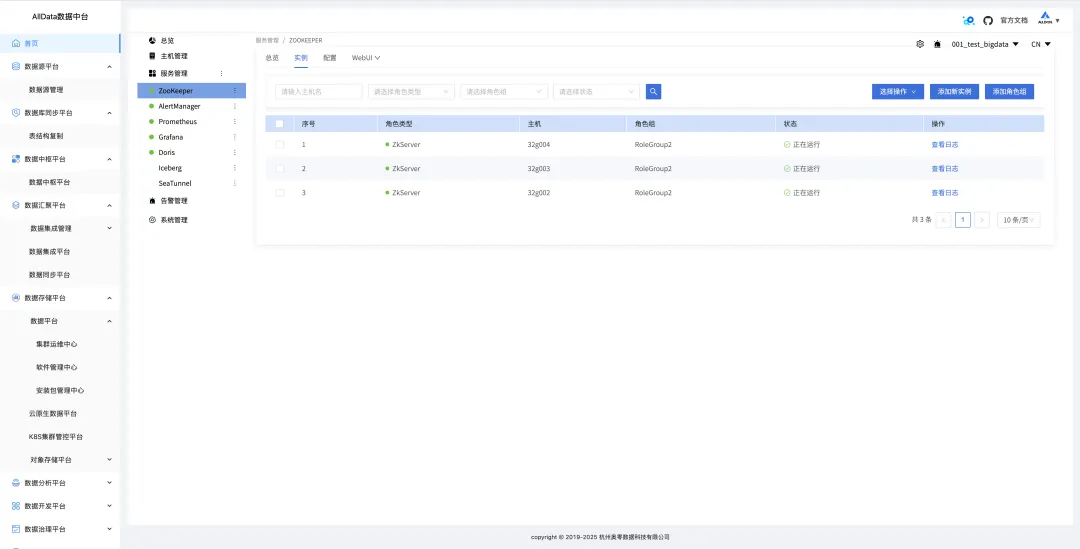Open the more-options dots for AlertManager
This screenshot has width=1080, height=549.
coord(234,106)
